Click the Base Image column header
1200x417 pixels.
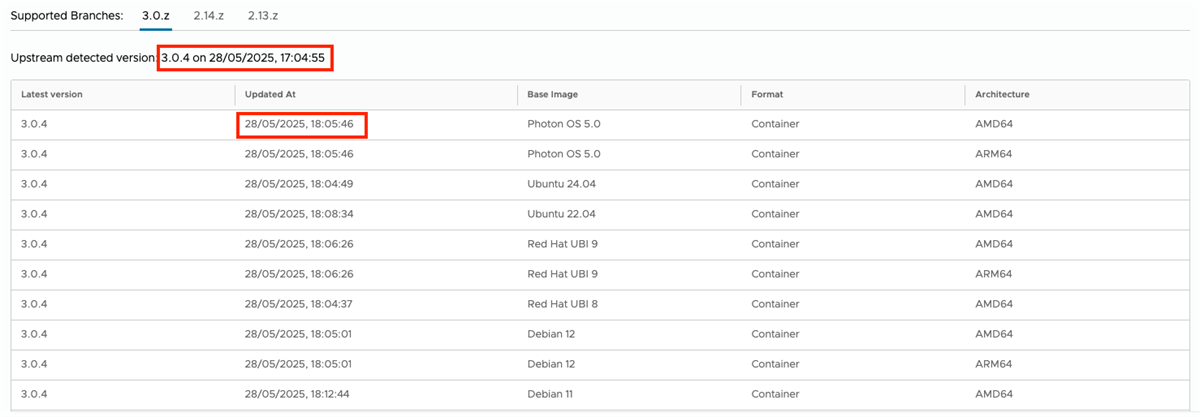[553, 94]
